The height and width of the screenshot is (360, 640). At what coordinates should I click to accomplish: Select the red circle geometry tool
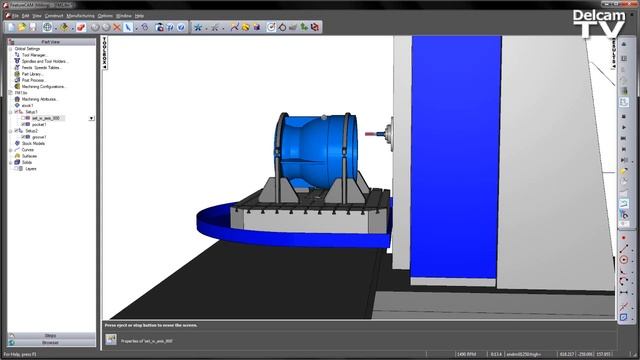pyautogui.click(x=624, y=260)
